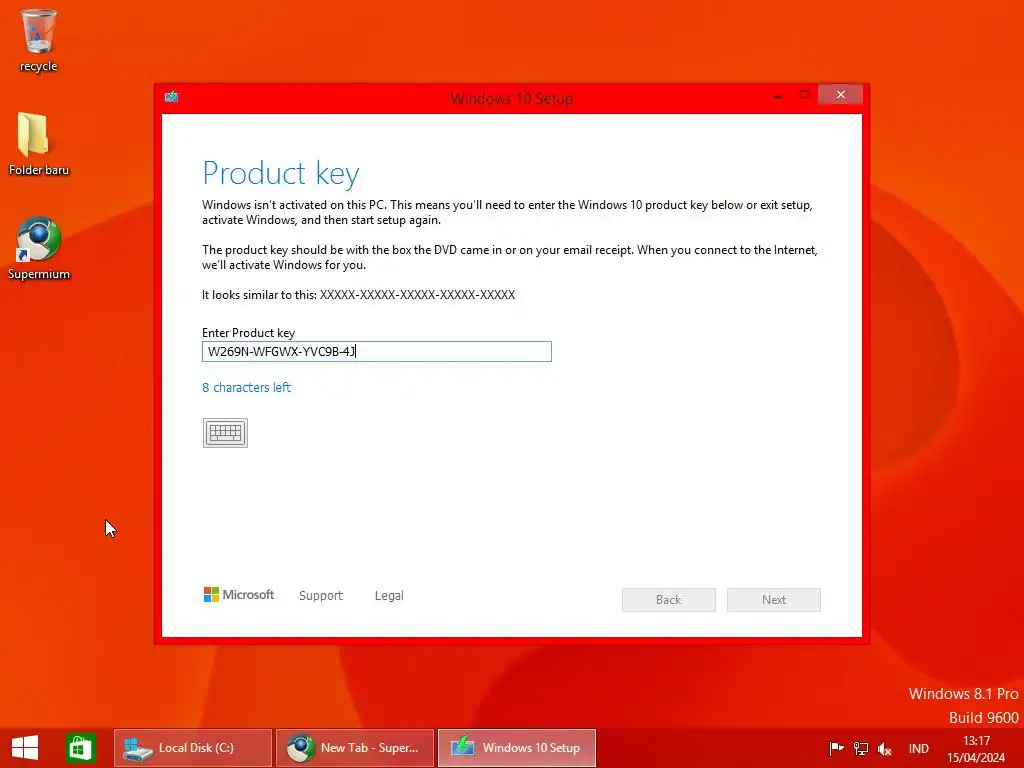This screenshot has height=768, width=1024.
Task: Click the 'Product key' heading
Action: point(281,173)
